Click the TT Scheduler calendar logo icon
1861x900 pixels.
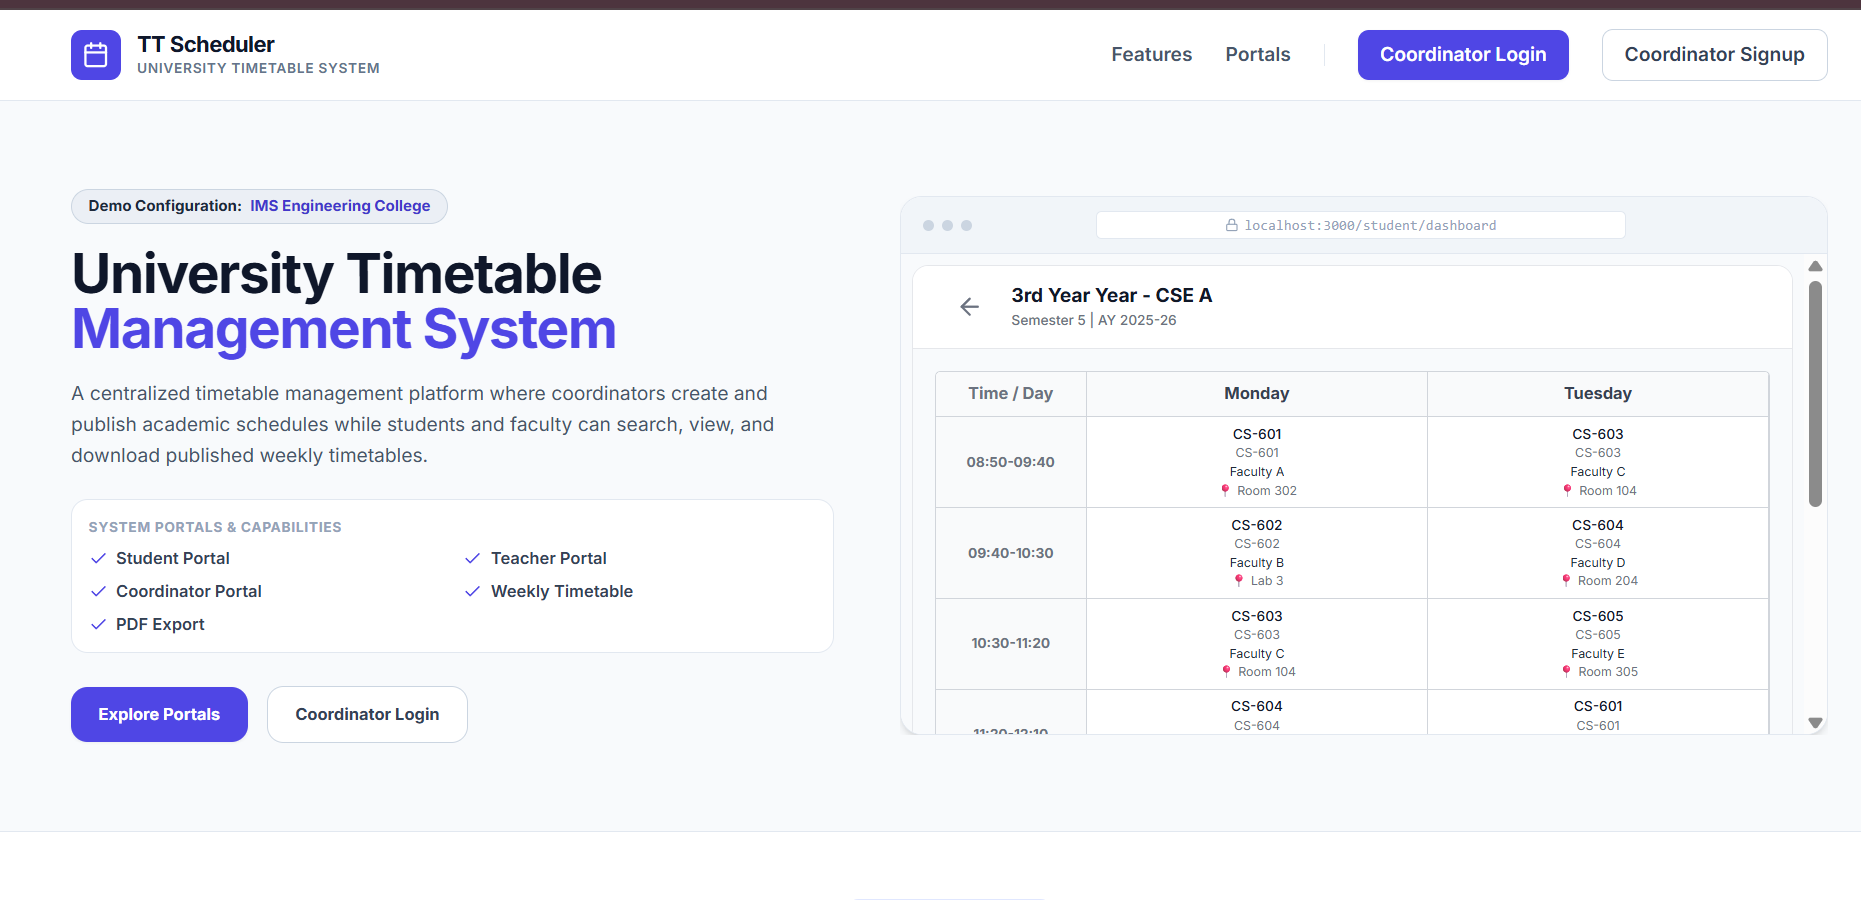(96, 55)
